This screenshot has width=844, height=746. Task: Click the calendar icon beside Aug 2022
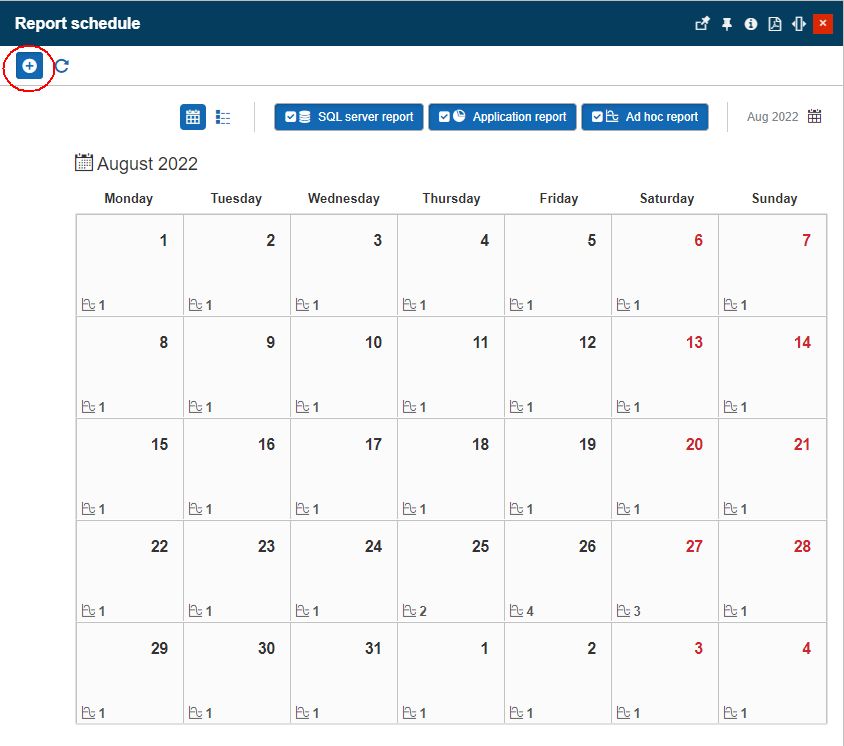click(815, 117)
